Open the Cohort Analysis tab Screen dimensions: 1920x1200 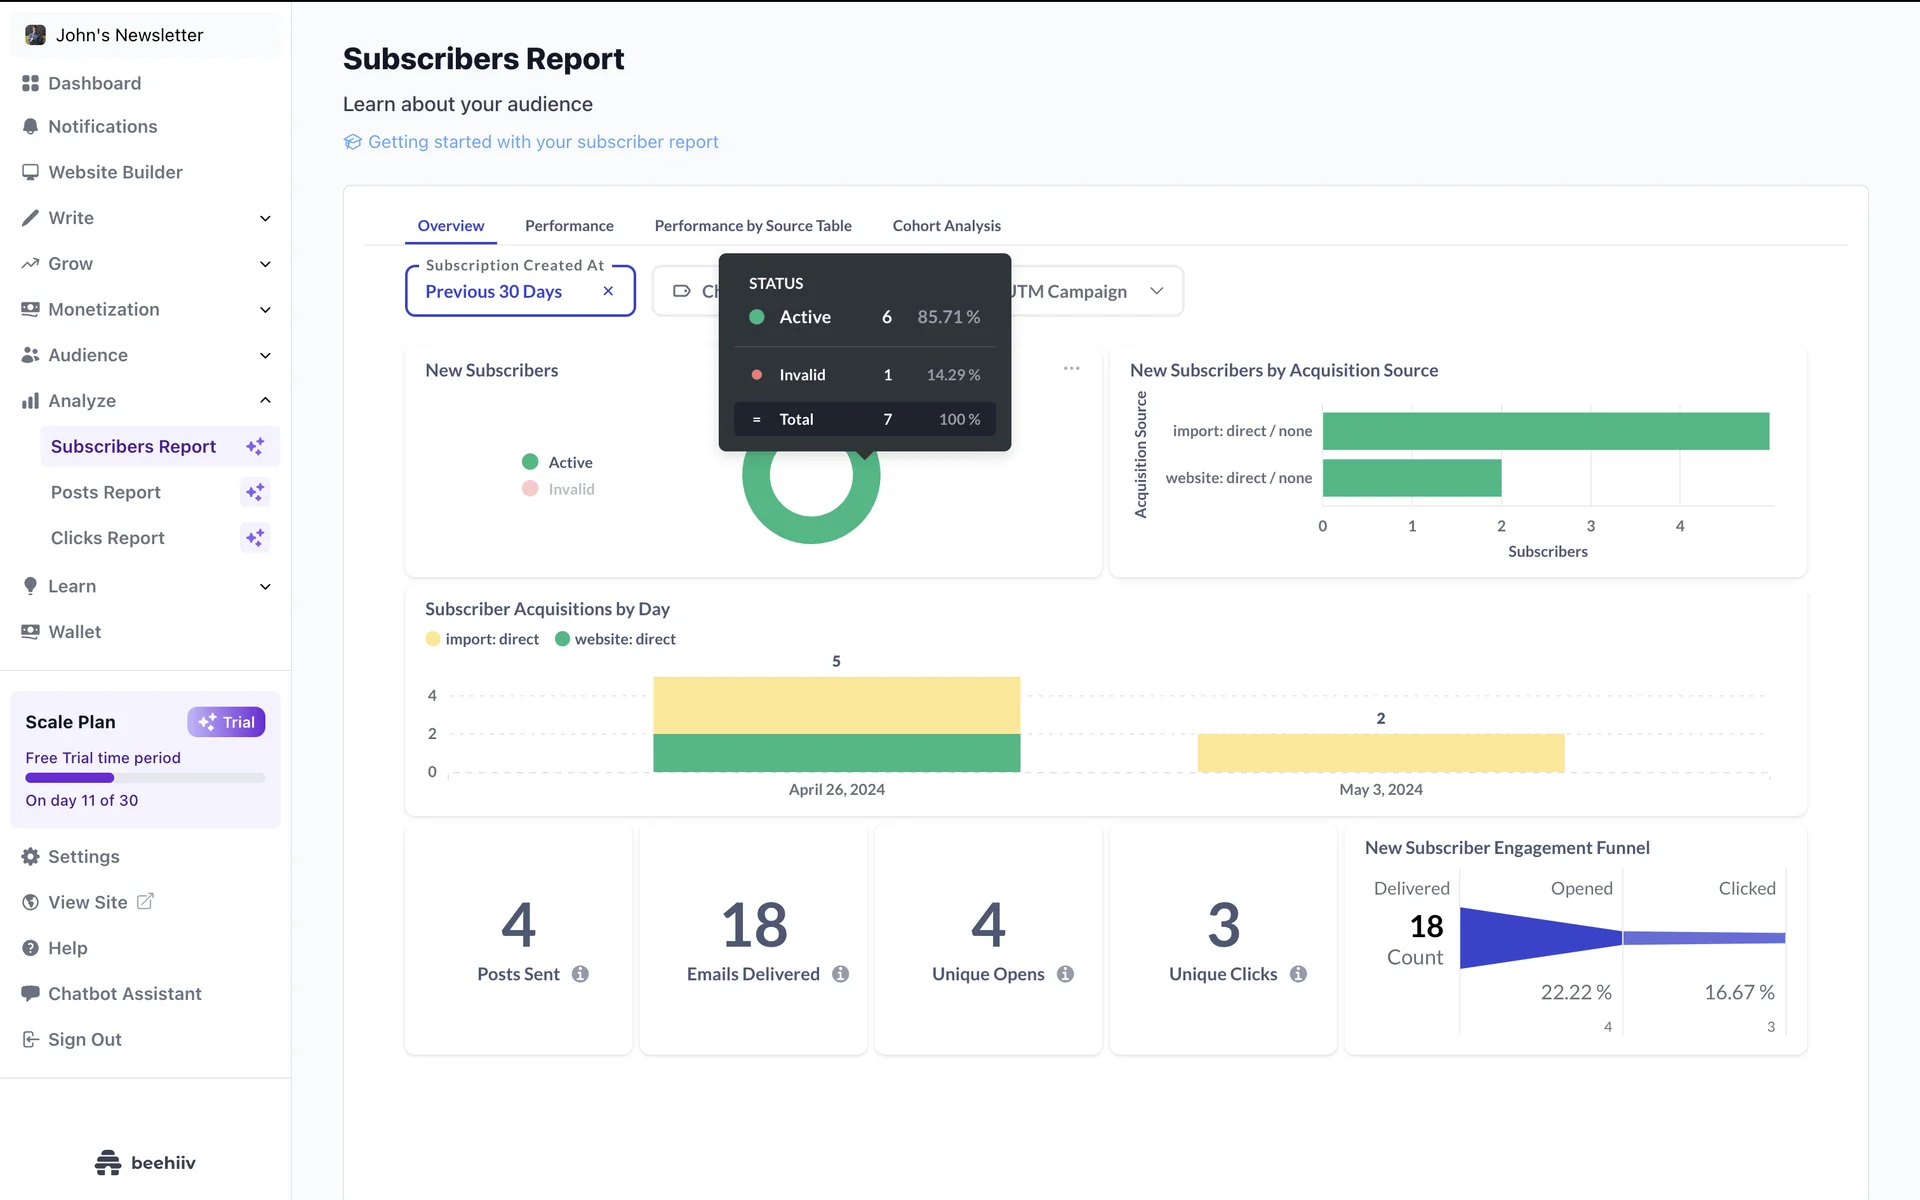[946, 226]
